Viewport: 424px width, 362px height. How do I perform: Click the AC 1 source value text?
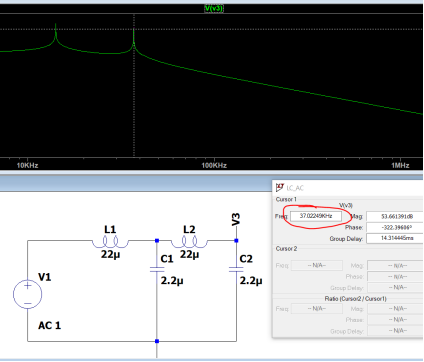(x=50, y=325)
